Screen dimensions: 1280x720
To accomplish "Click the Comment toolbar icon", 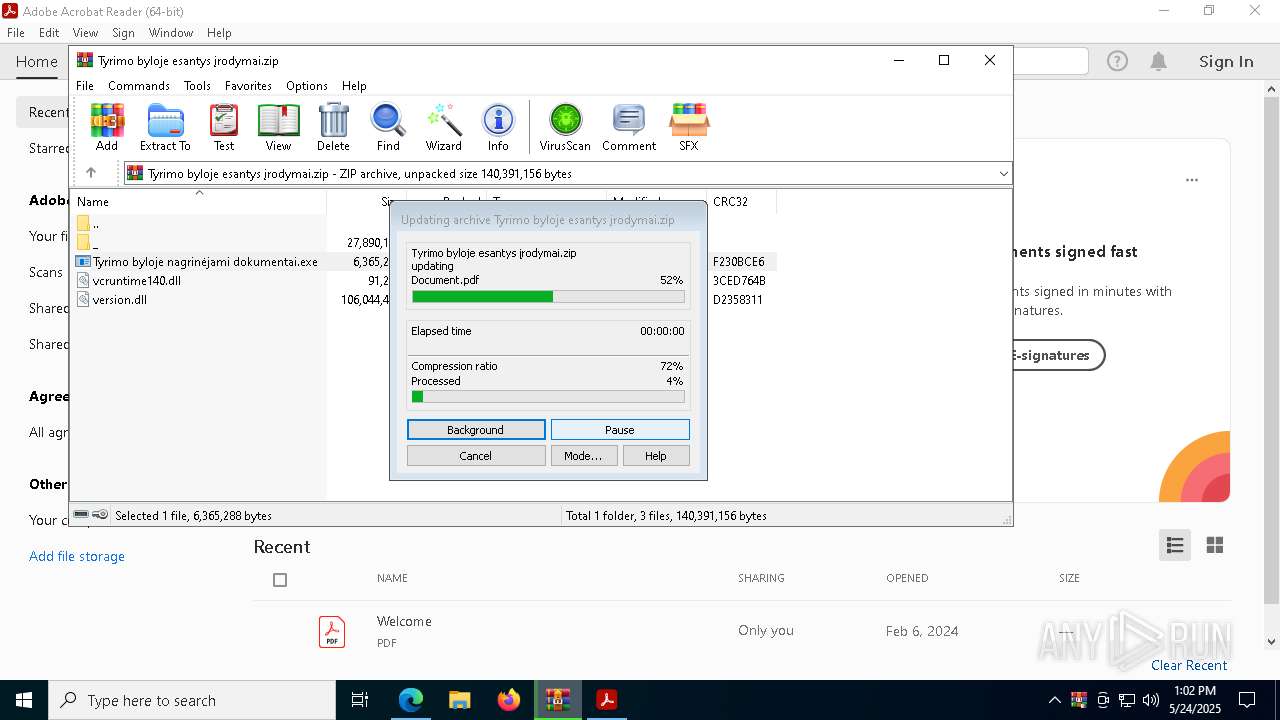I will [x=629, y=127].
